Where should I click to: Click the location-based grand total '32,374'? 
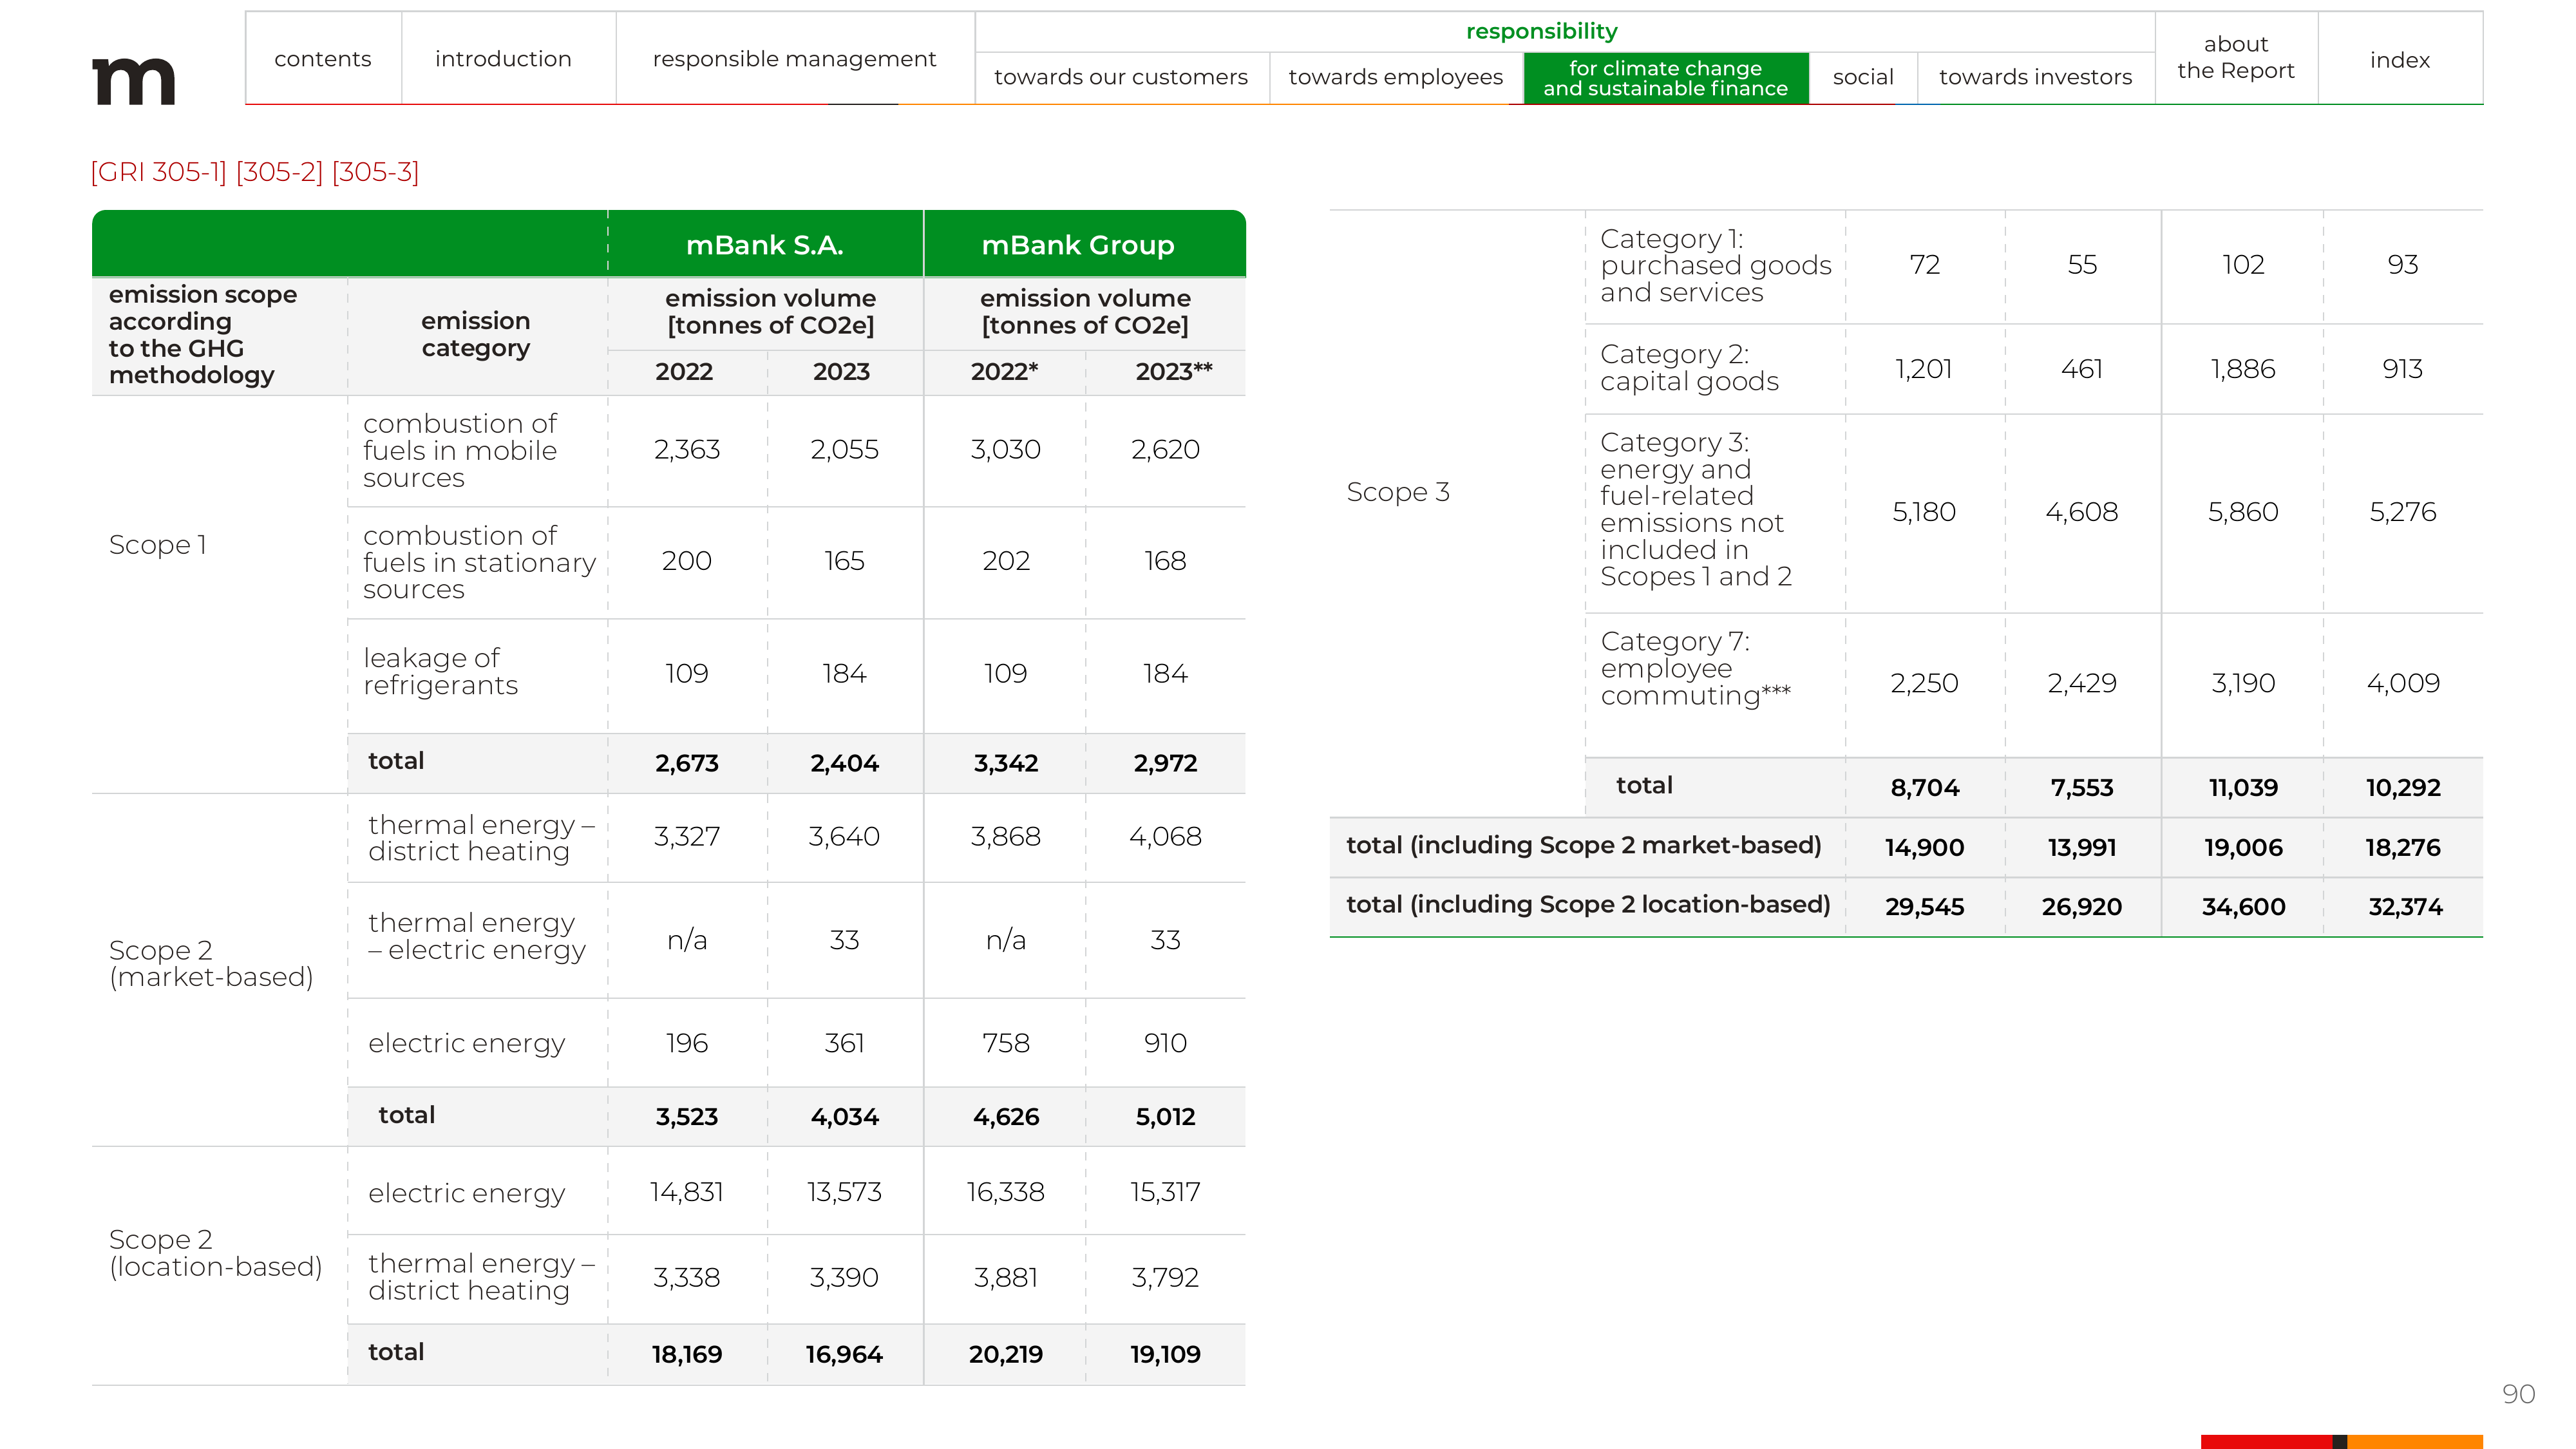[2405, 907]
